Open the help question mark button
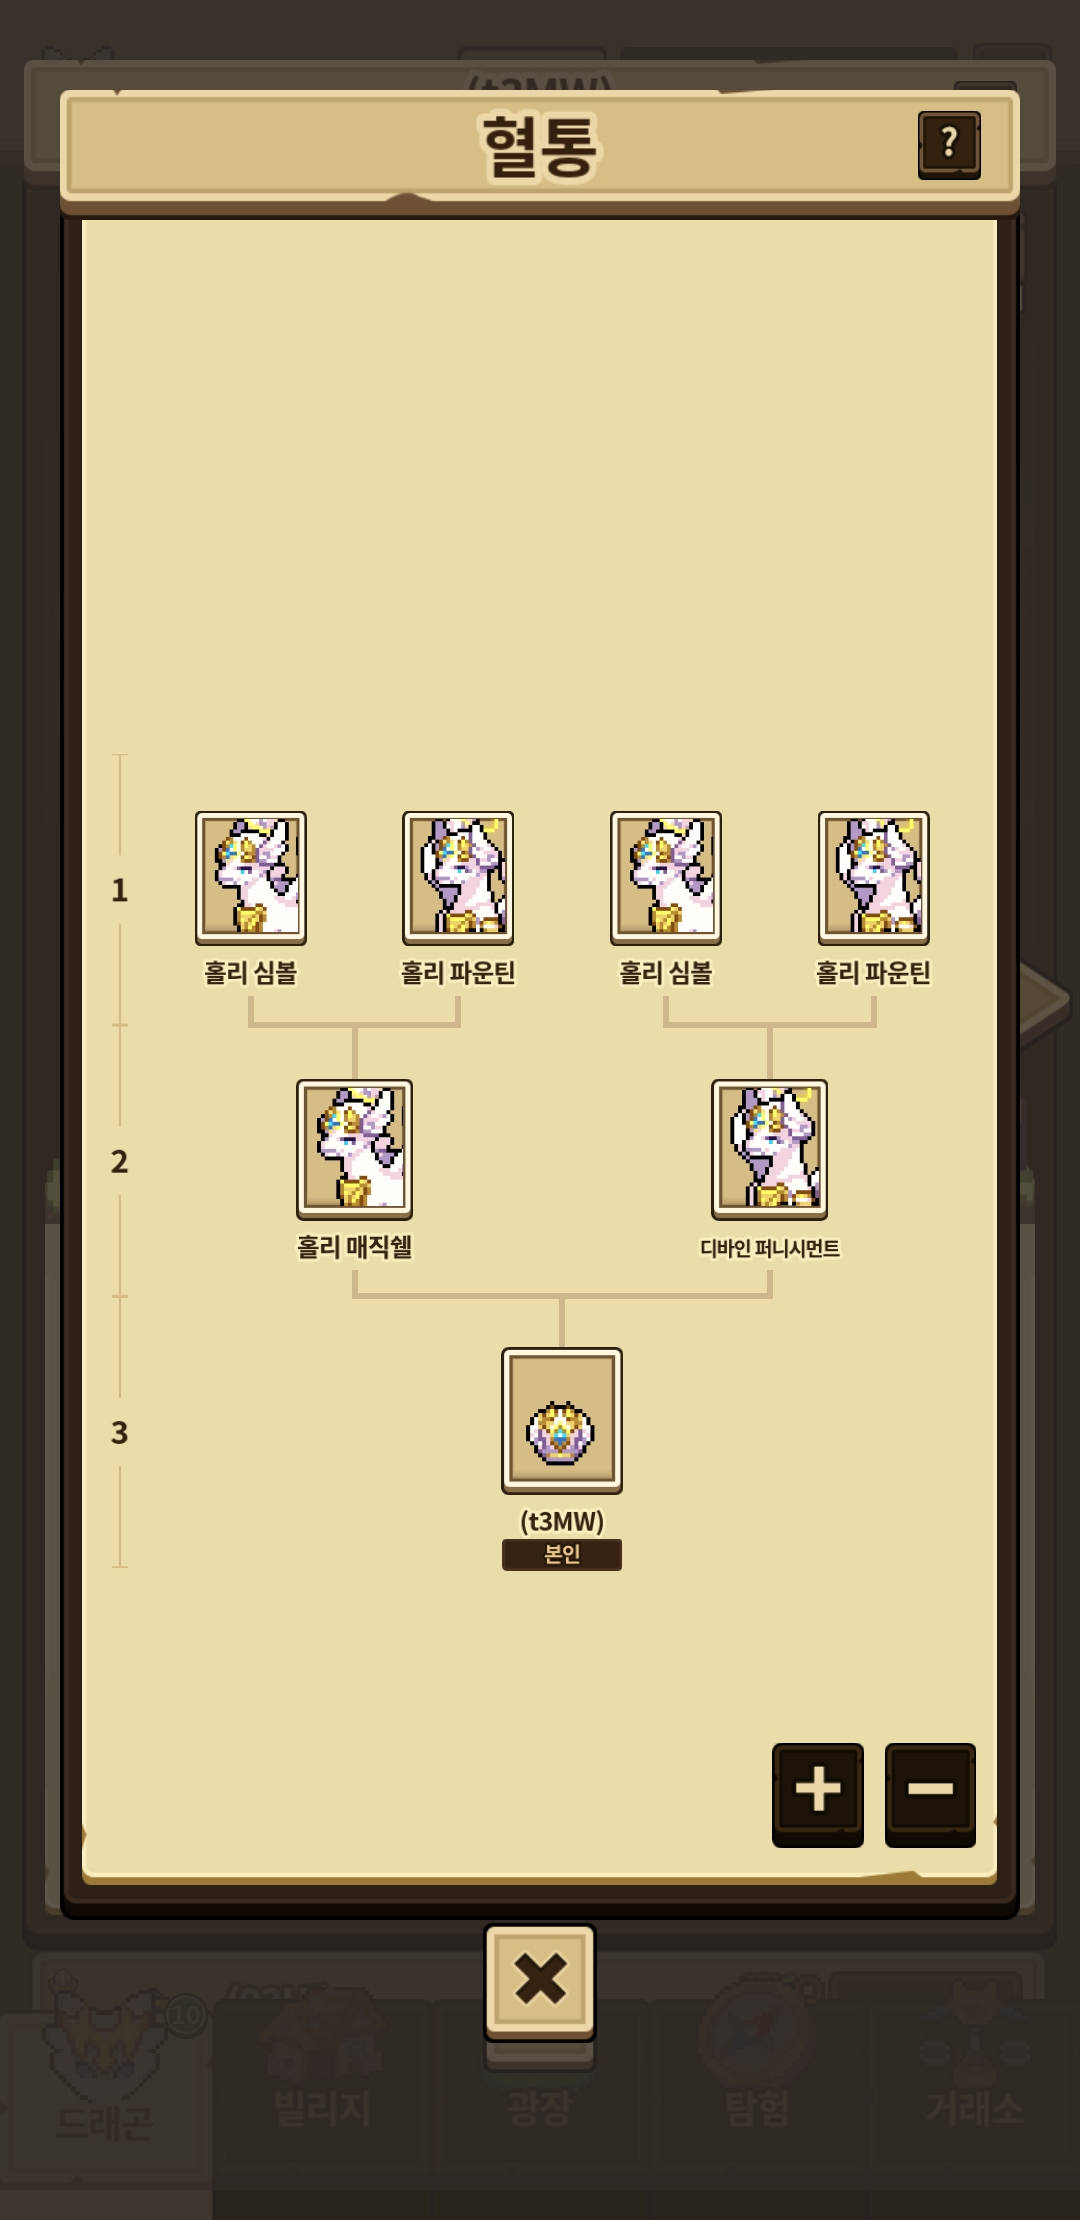The image size is (1080, 2220). click(x=949, y=145)
